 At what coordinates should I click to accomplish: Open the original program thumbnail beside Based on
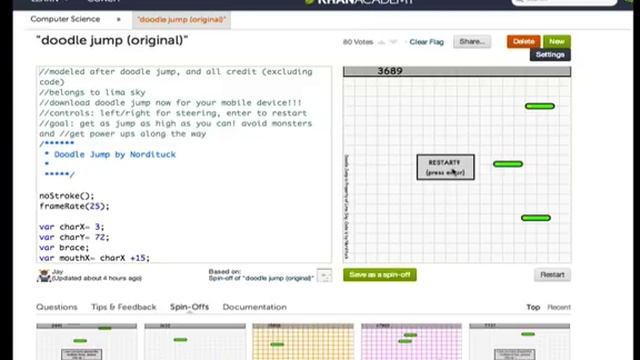324,276
